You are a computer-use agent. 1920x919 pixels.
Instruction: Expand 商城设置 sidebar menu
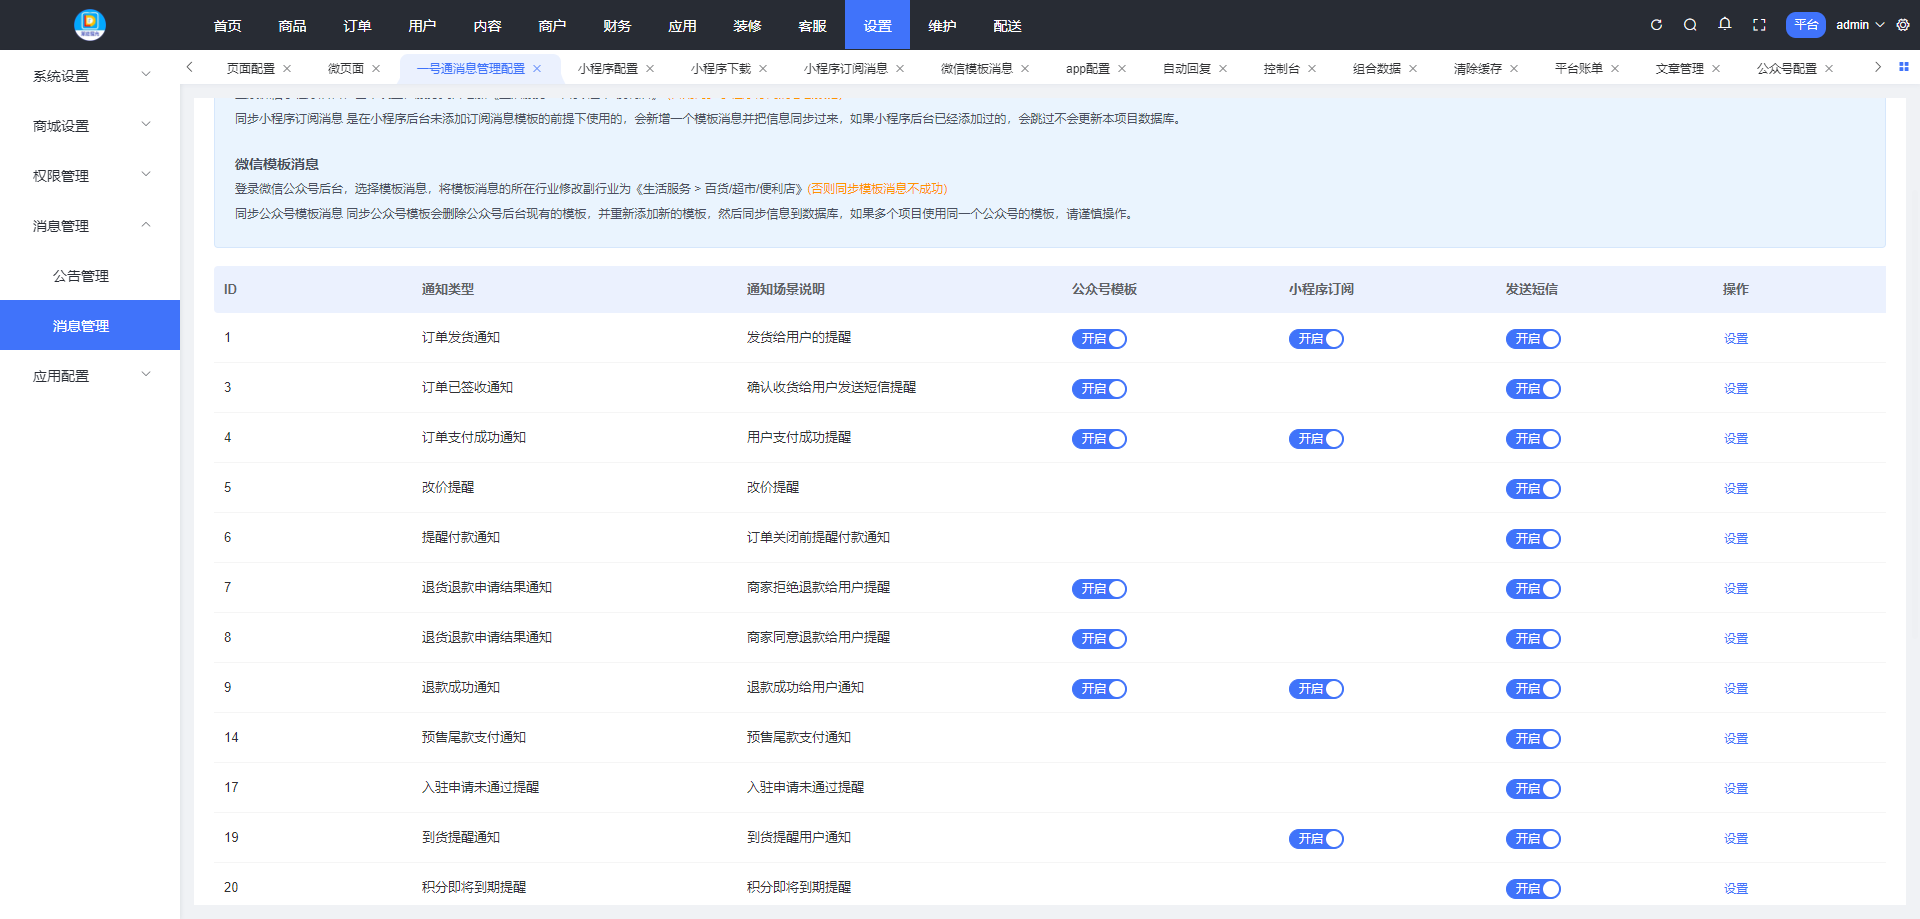pos(90,125)
